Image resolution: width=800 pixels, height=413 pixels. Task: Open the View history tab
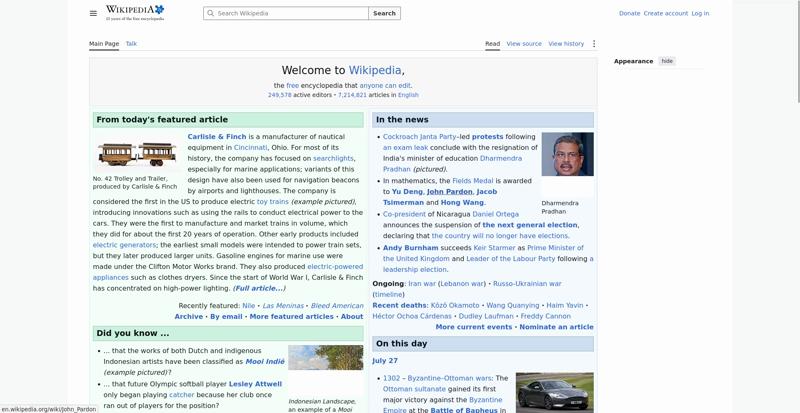[x=566, y=44]
